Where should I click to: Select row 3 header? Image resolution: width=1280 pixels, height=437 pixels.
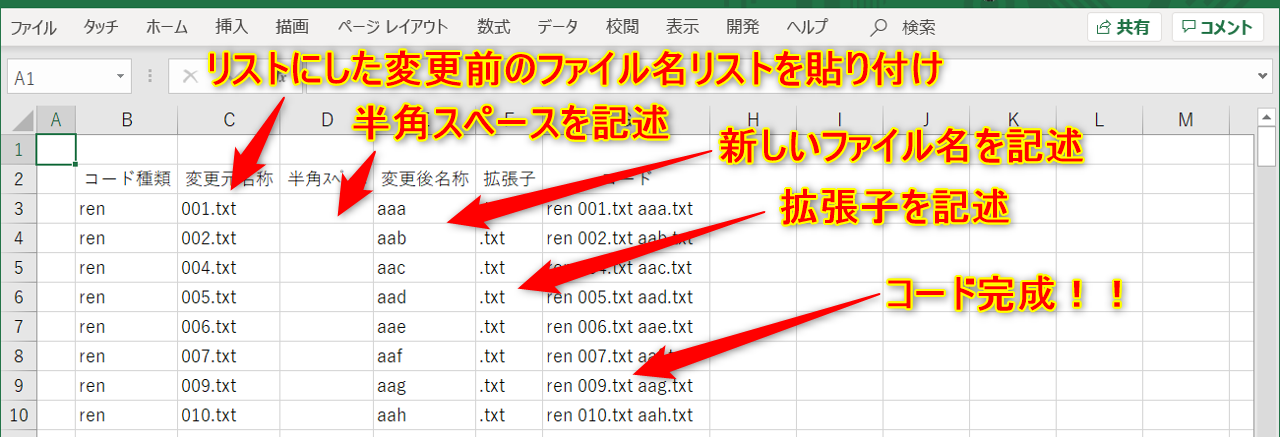click(18, 209)
